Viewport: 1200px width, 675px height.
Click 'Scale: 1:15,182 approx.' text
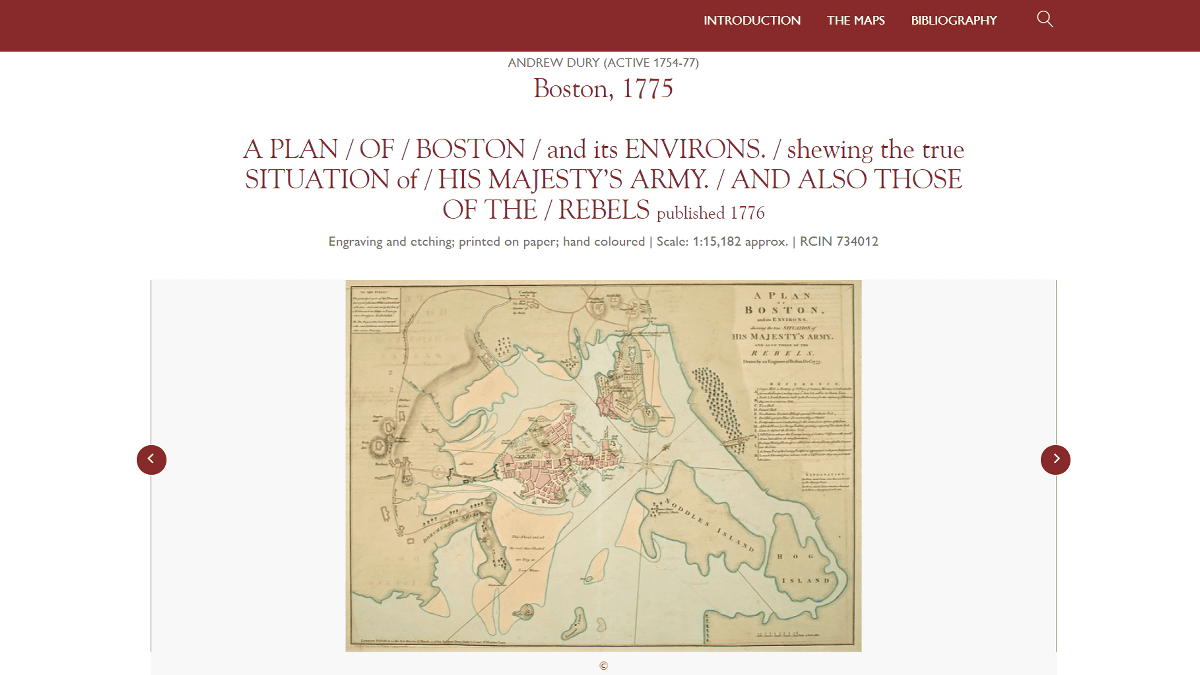click(x=722, y=241)
